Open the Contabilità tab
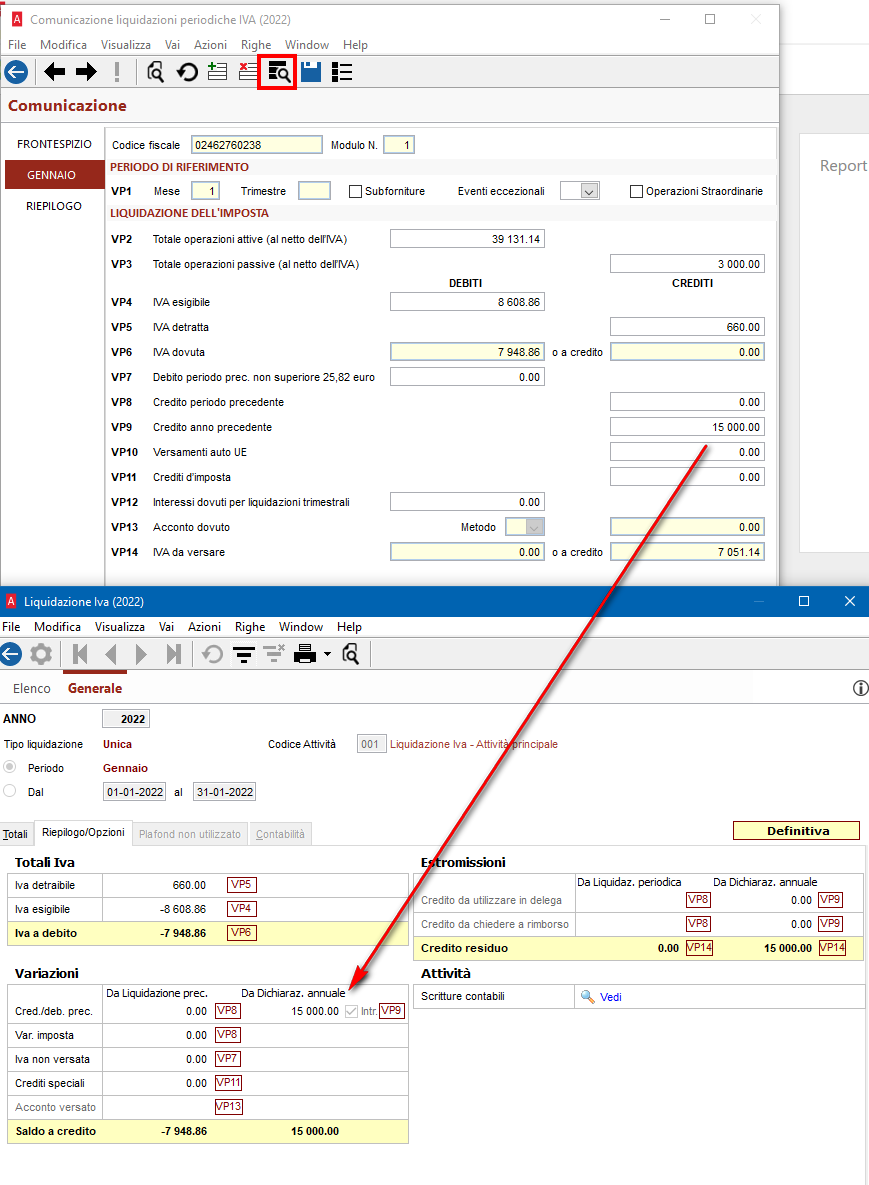This screenshot has height=1185, width=869. click(280, 834)
